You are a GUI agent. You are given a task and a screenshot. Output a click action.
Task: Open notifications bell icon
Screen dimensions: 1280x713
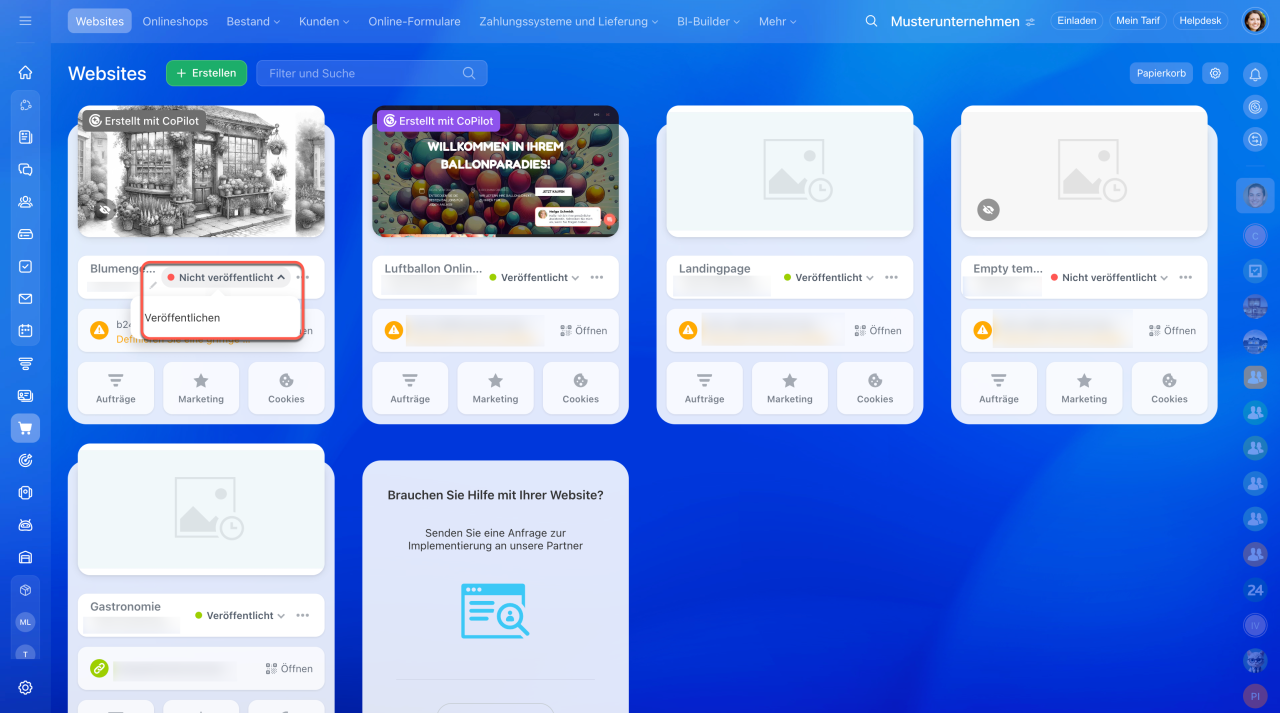tap(1255, 74)
